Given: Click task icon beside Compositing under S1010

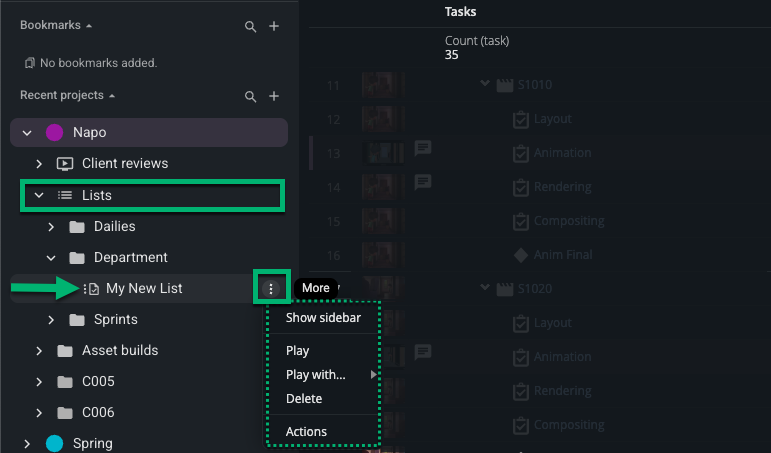Looking at the screenshot, I should coord(521,221).
